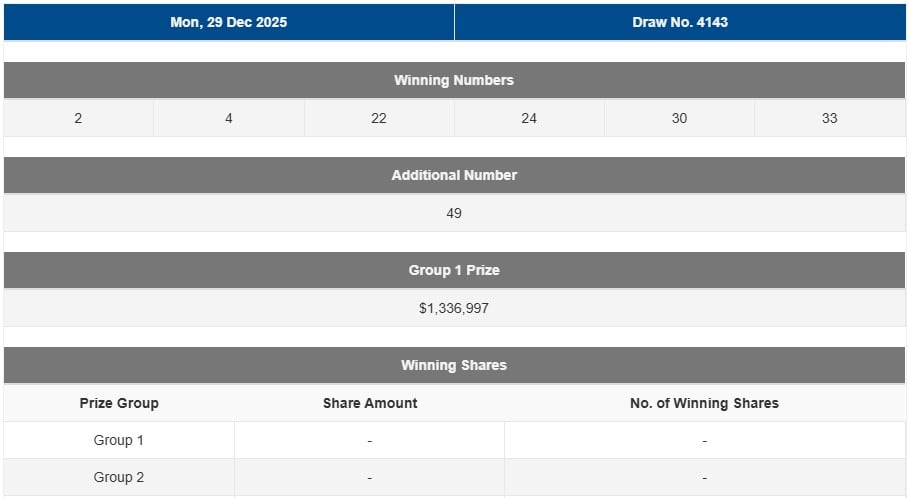Select the $1,336,997 prize amount
Screen dimensions: 909x498
454,308
